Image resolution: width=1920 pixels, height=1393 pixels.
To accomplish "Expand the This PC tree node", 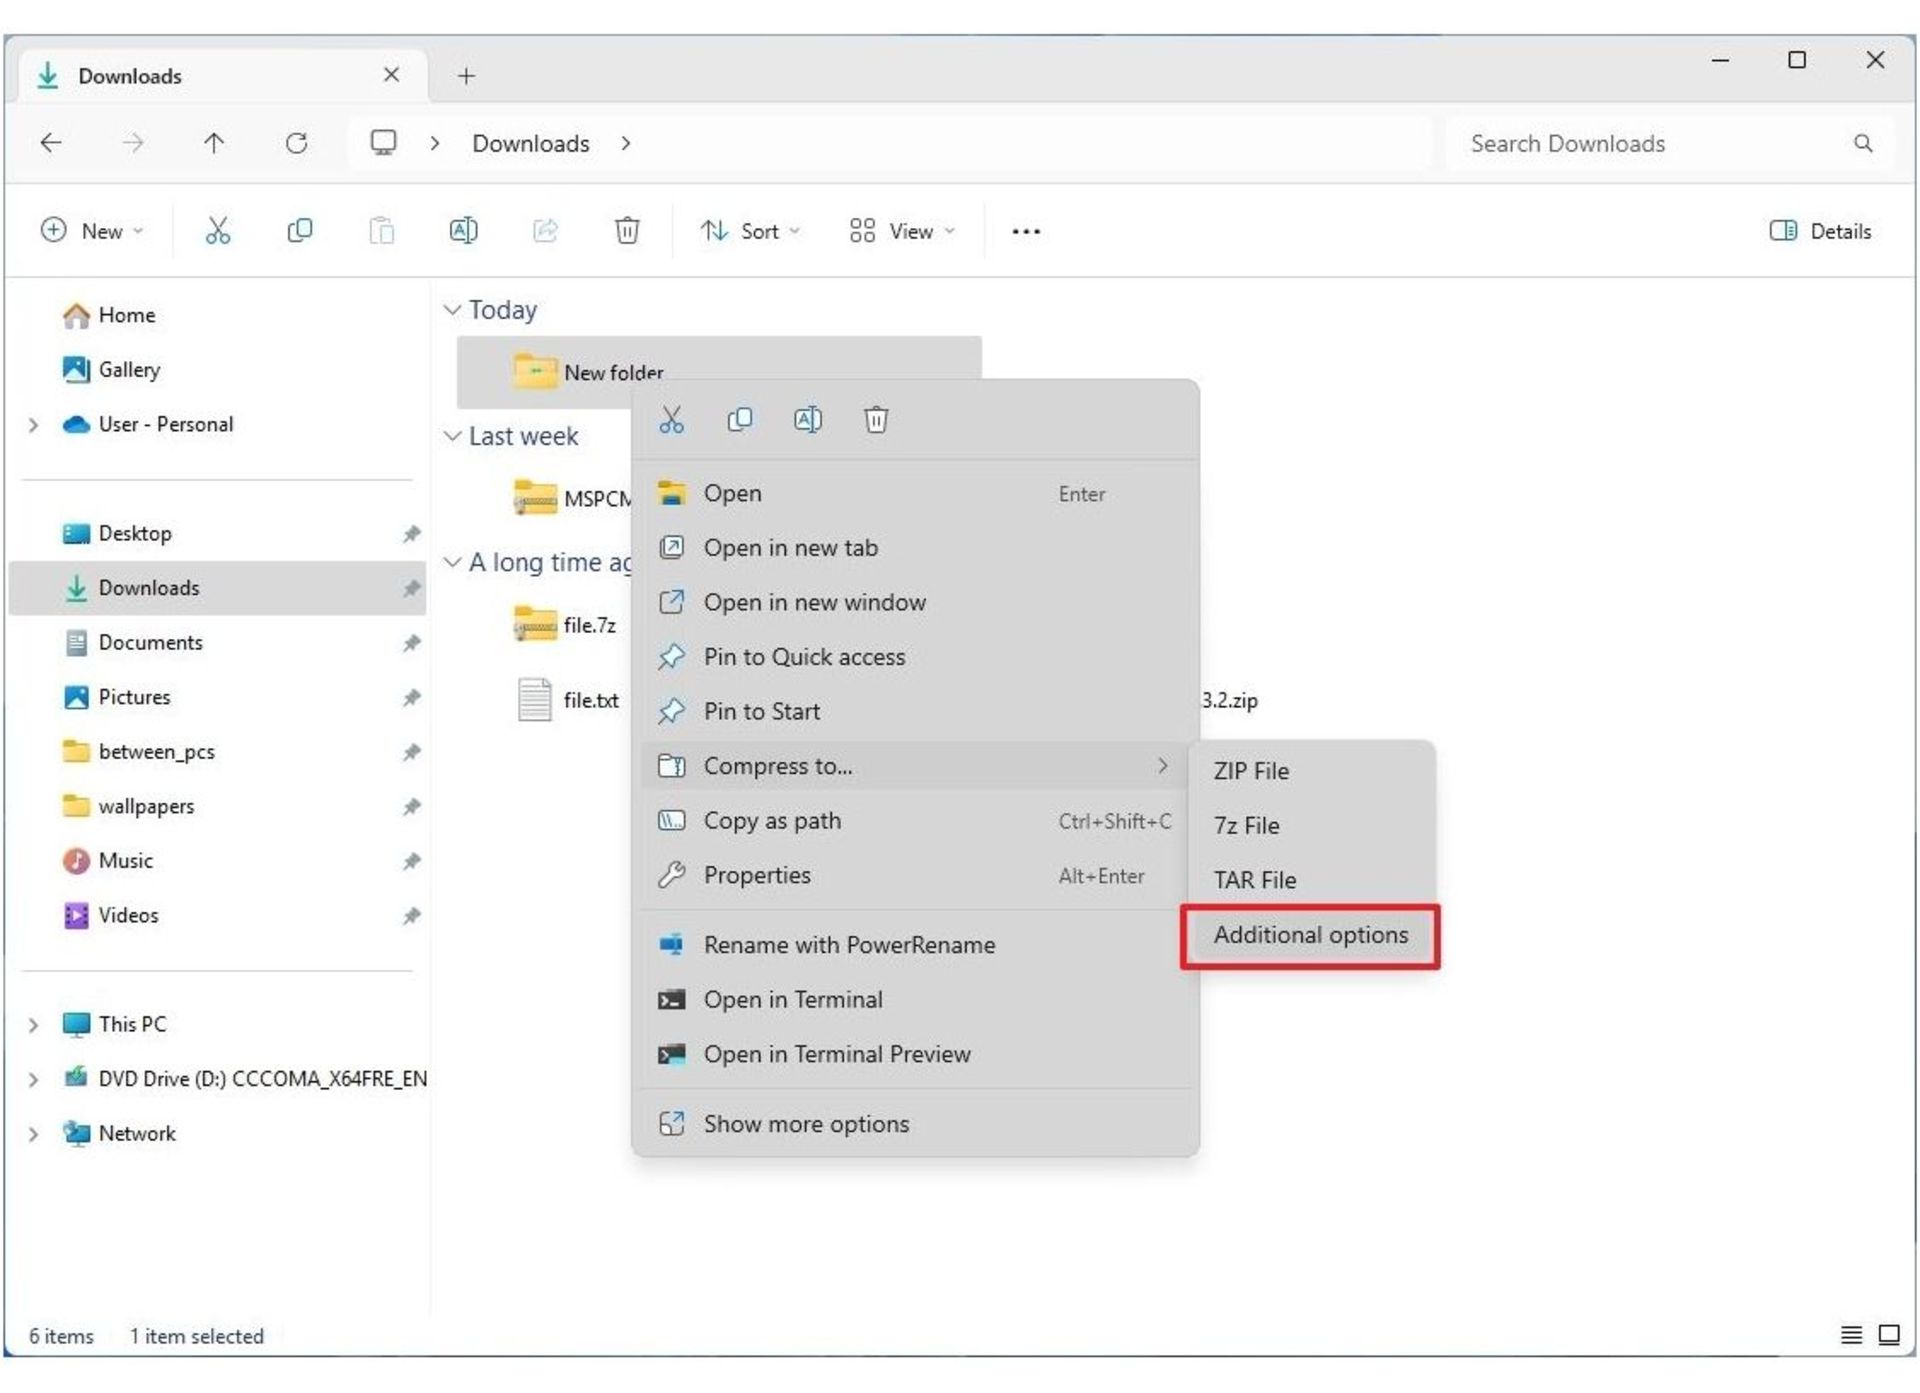I will pyautogui.click(x=33, y=1025).
